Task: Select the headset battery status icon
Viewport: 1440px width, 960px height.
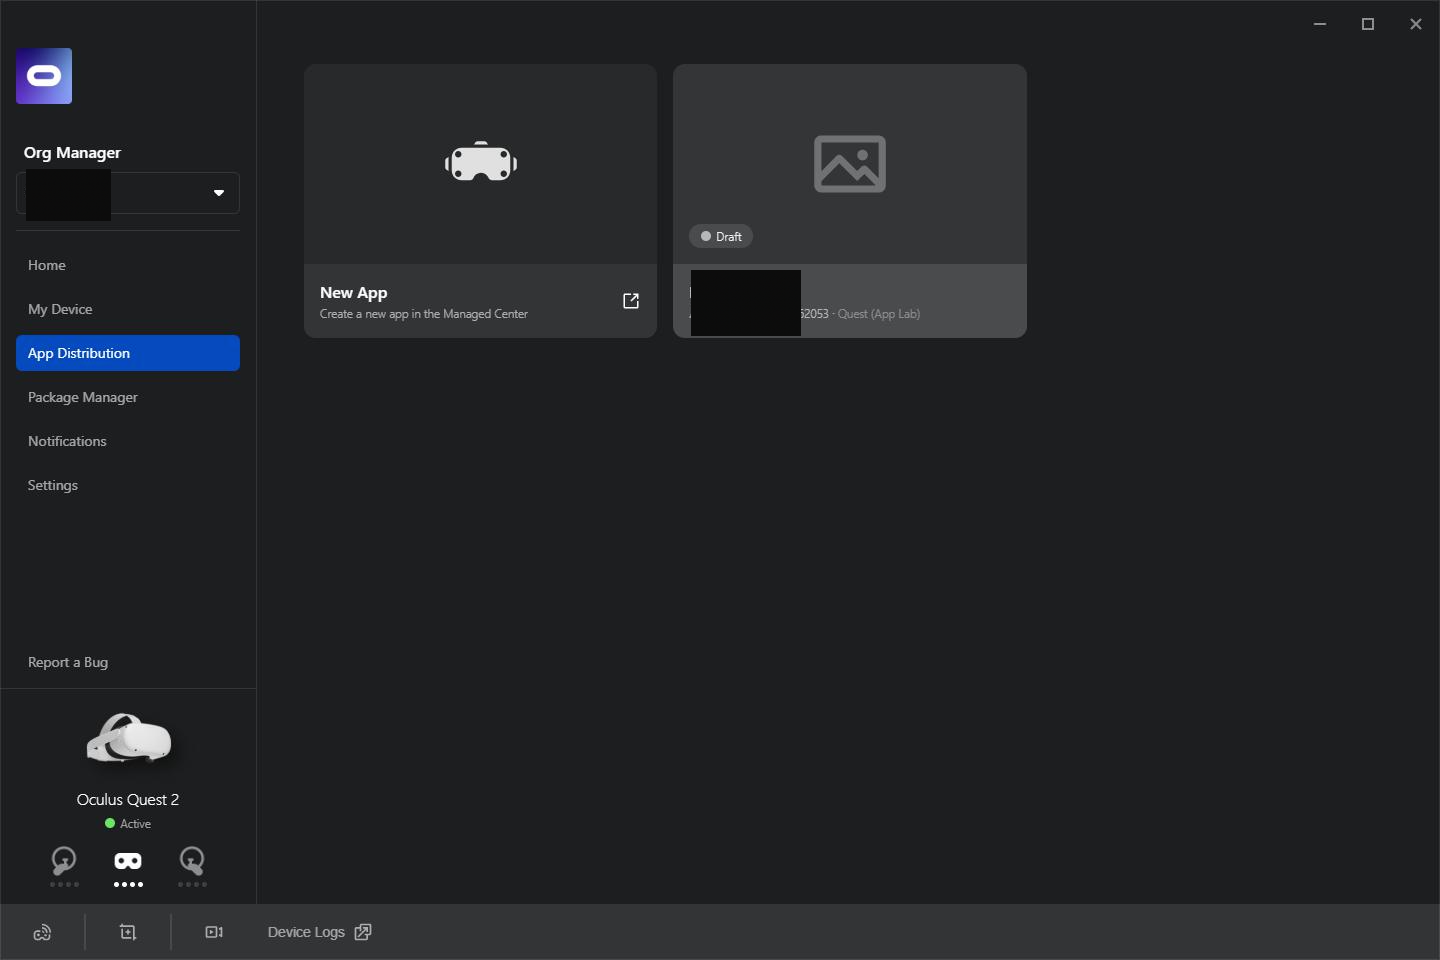Action: tap(128, 861)
